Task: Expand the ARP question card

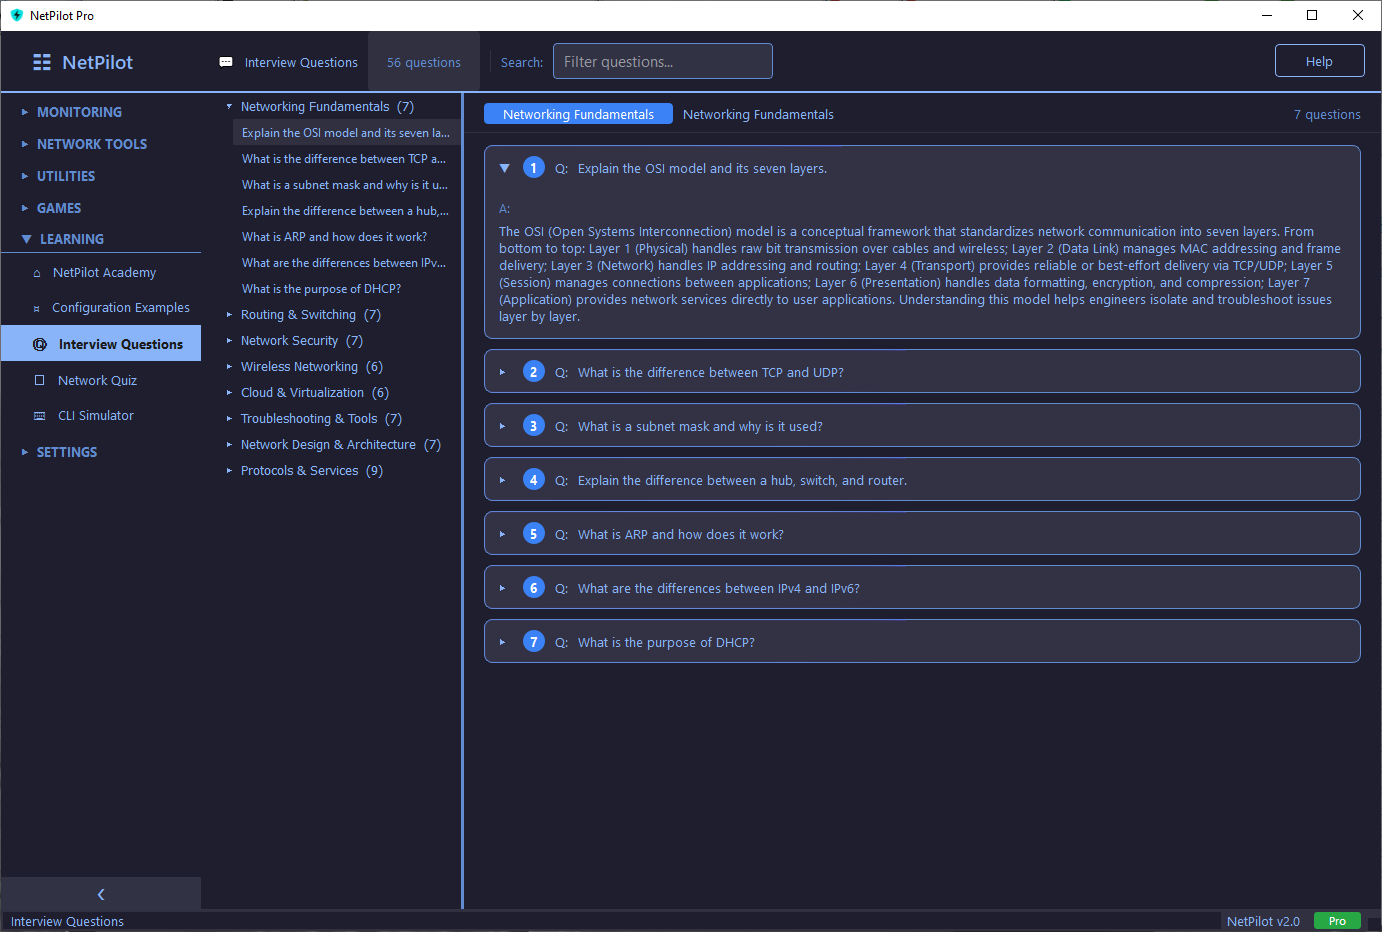Action: tap(503, 534)
